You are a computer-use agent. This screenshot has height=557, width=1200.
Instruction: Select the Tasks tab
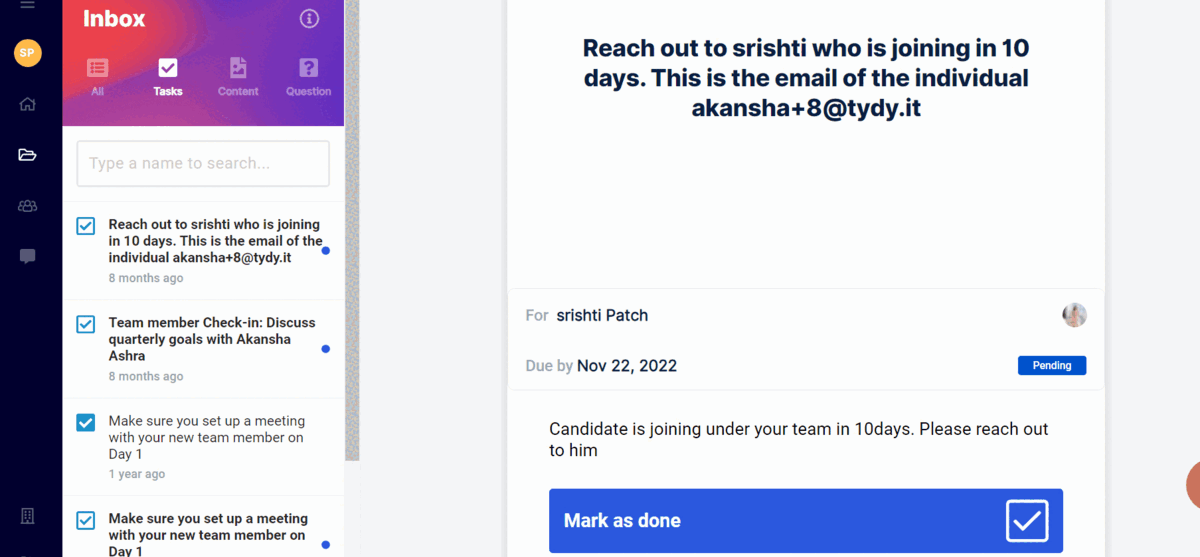coord(168,77)
